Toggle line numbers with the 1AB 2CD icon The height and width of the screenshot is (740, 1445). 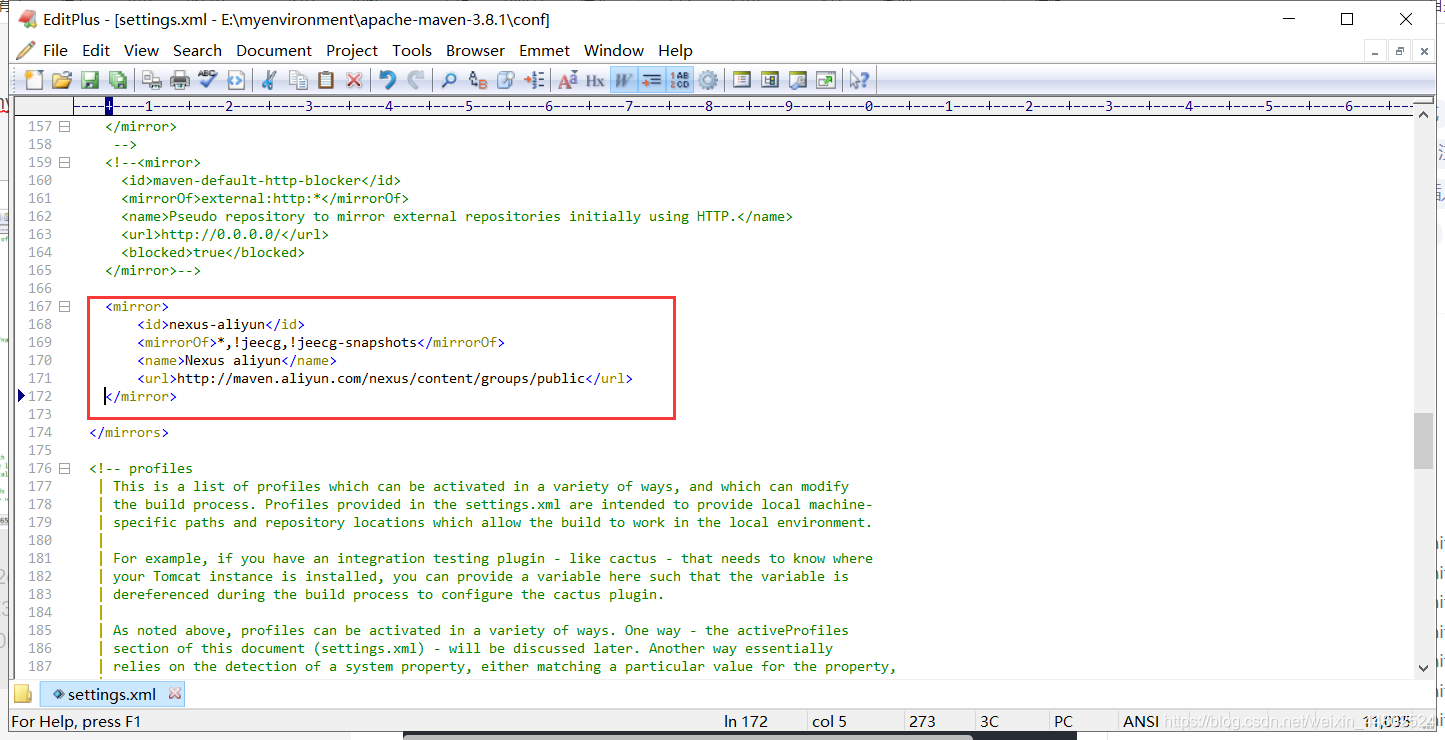coord(680,80)
